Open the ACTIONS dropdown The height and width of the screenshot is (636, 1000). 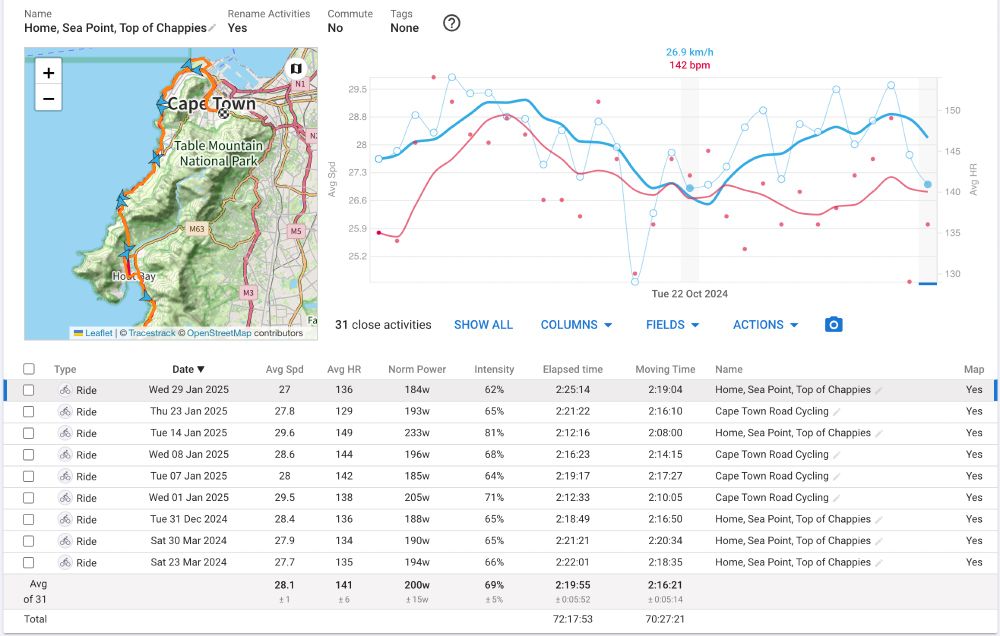765,325
